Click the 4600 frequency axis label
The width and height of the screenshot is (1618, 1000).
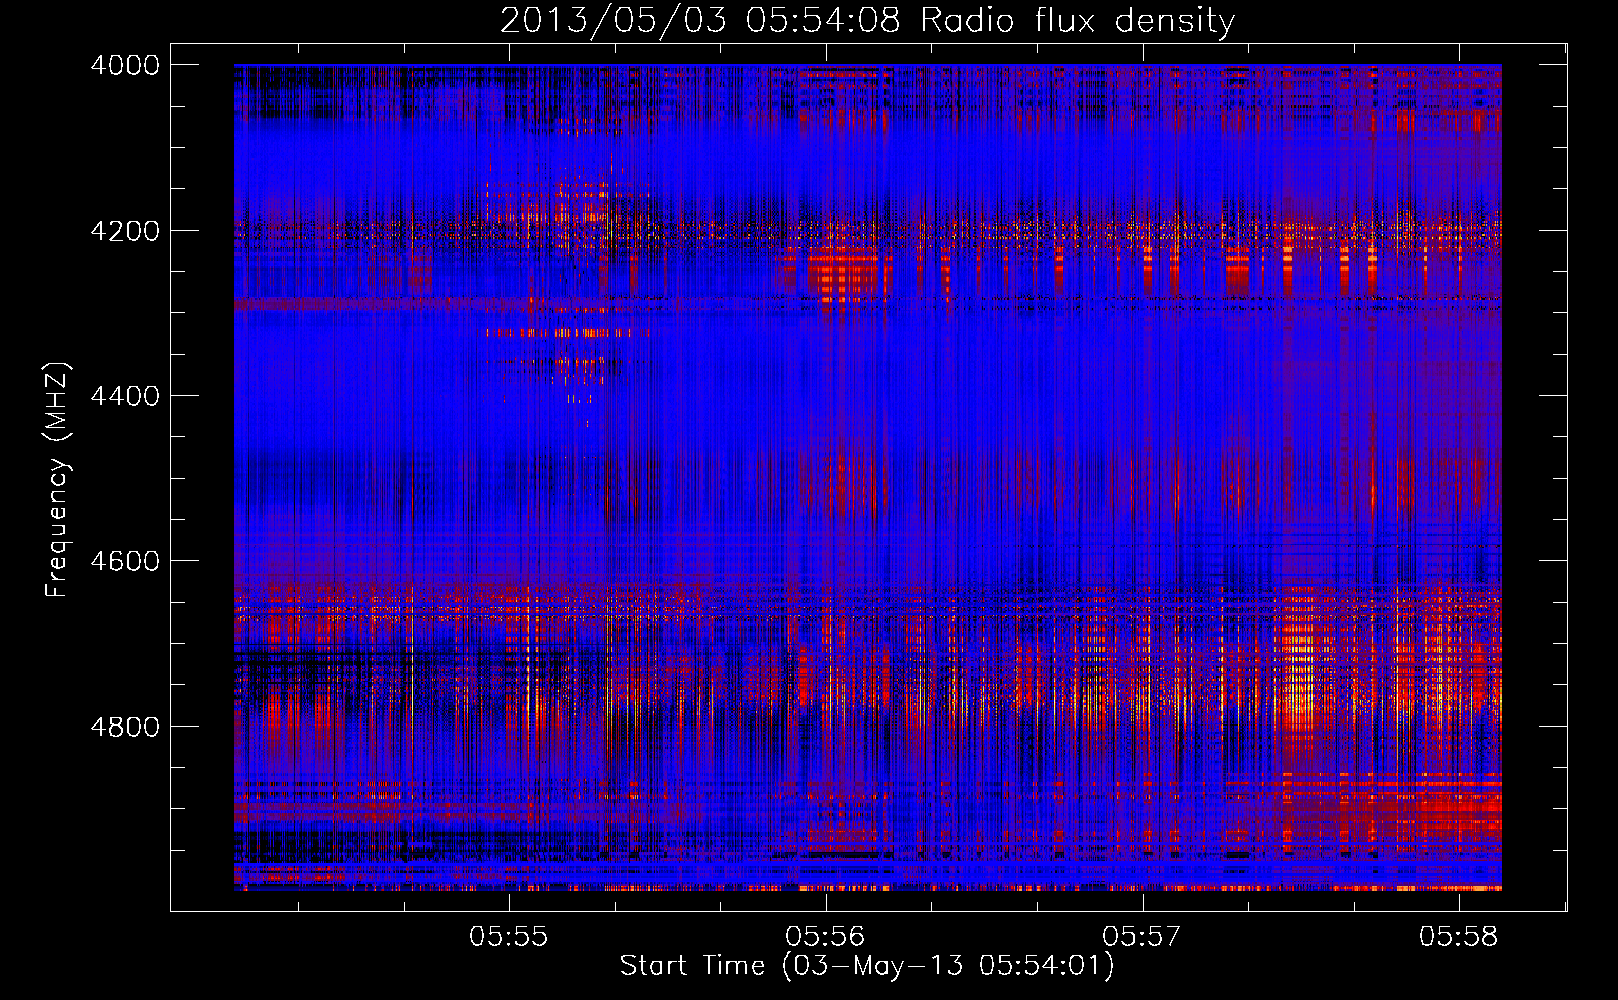point(125,561)
